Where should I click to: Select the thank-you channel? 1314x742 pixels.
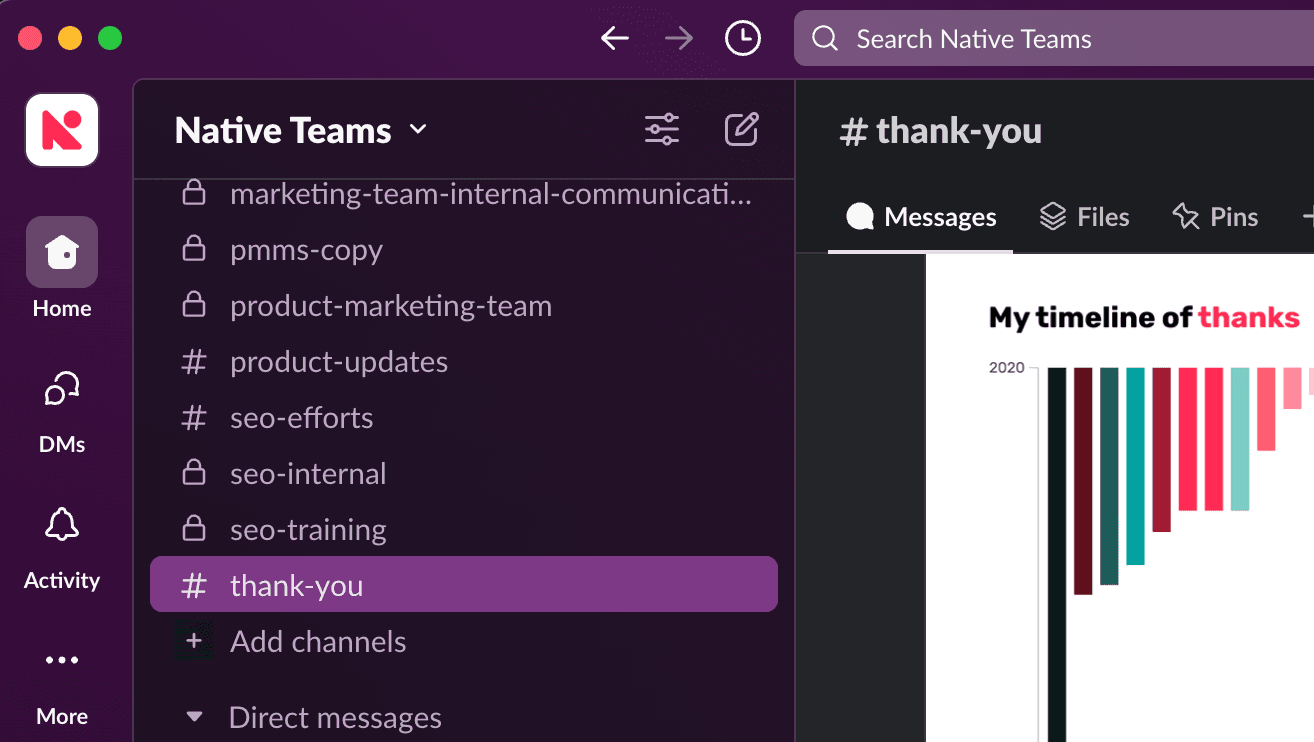[464, 584]
